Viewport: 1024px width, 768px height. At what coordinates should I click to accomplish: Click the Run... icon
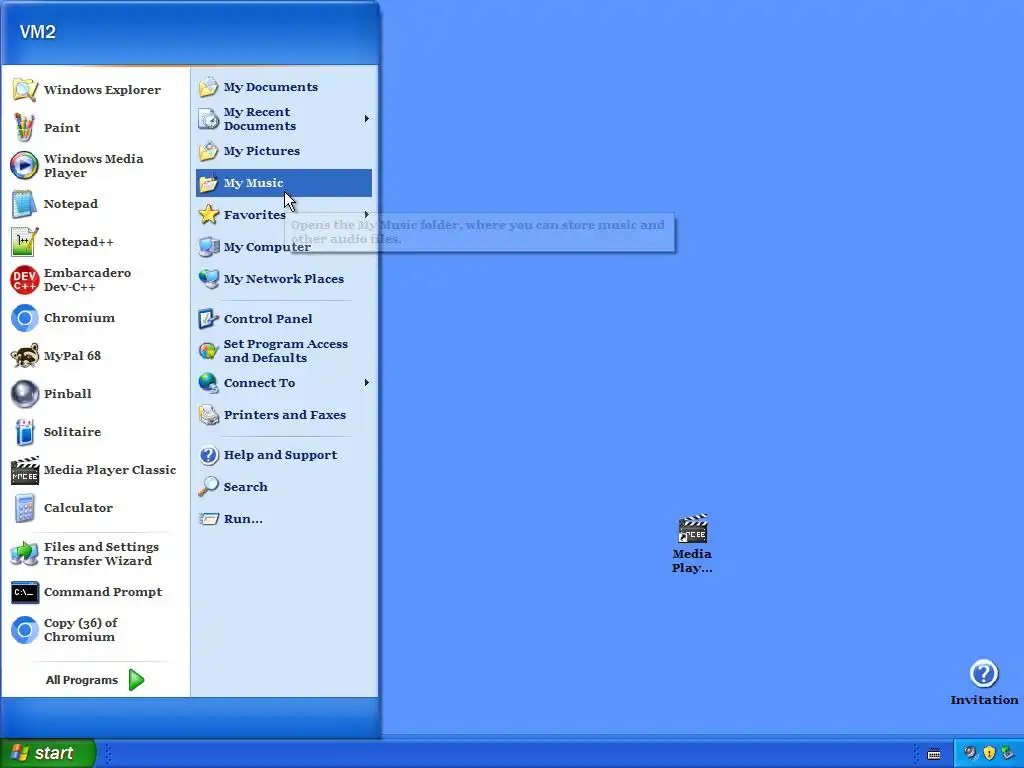click(x=208, y=519)
